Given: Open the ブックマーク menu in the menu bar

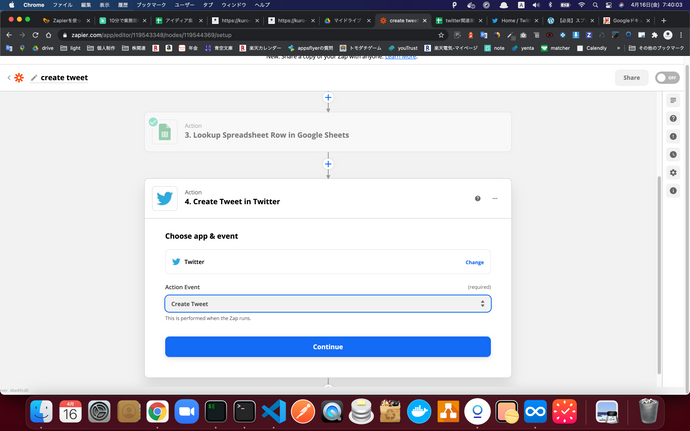Looking at the screenshot, I should (x=151, y=5).
